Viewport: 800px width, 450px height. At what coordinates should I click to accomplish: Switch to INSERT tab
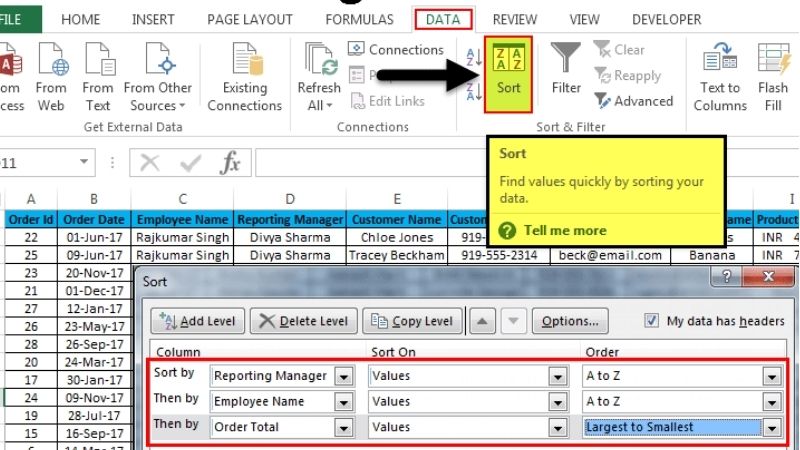coord(153,19)
